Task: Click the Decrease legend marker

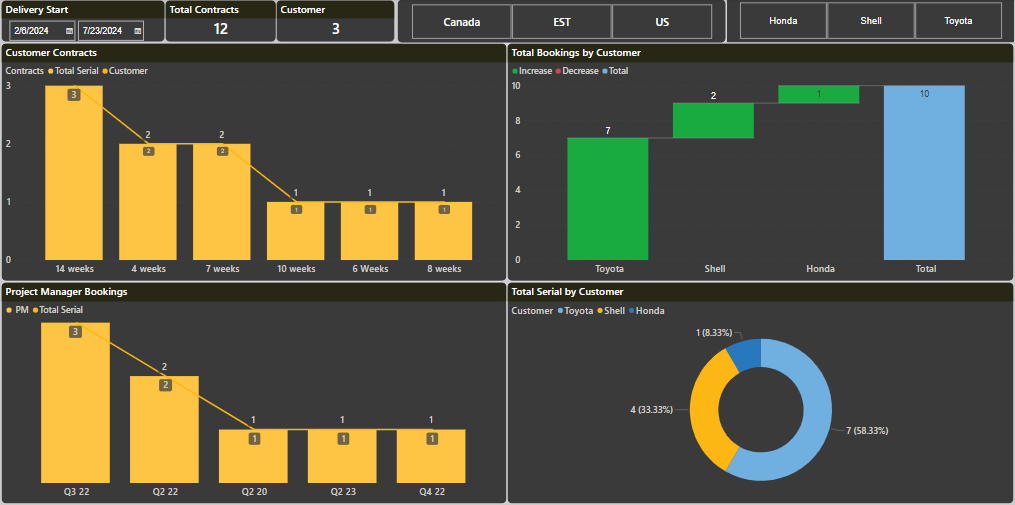Action: 559,71
